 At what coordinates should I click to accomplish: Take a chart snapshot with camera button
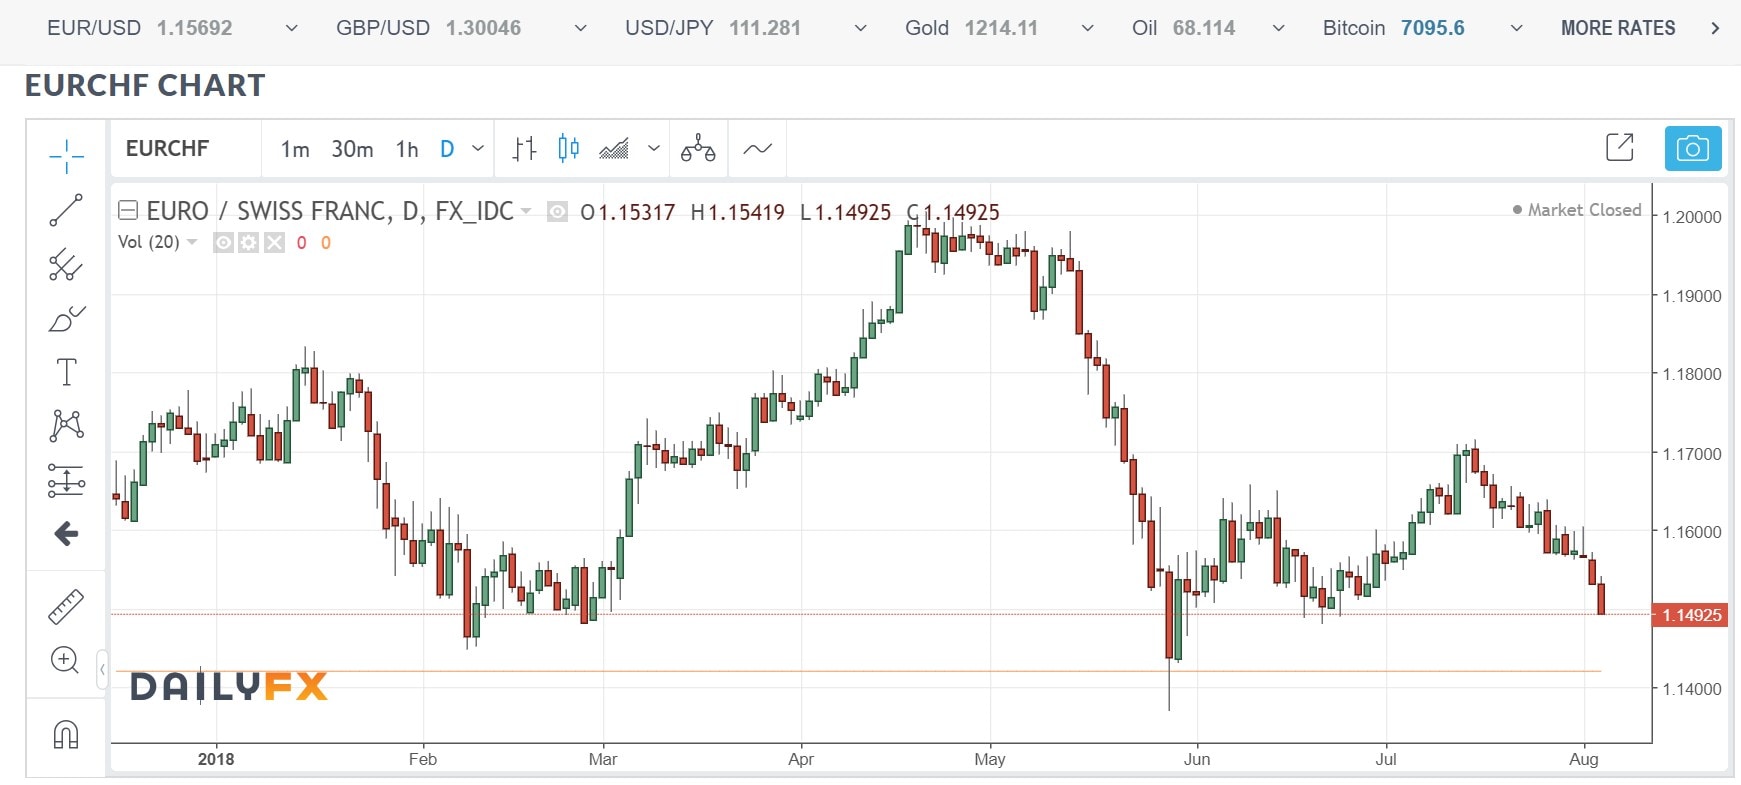coord(1692,149)
